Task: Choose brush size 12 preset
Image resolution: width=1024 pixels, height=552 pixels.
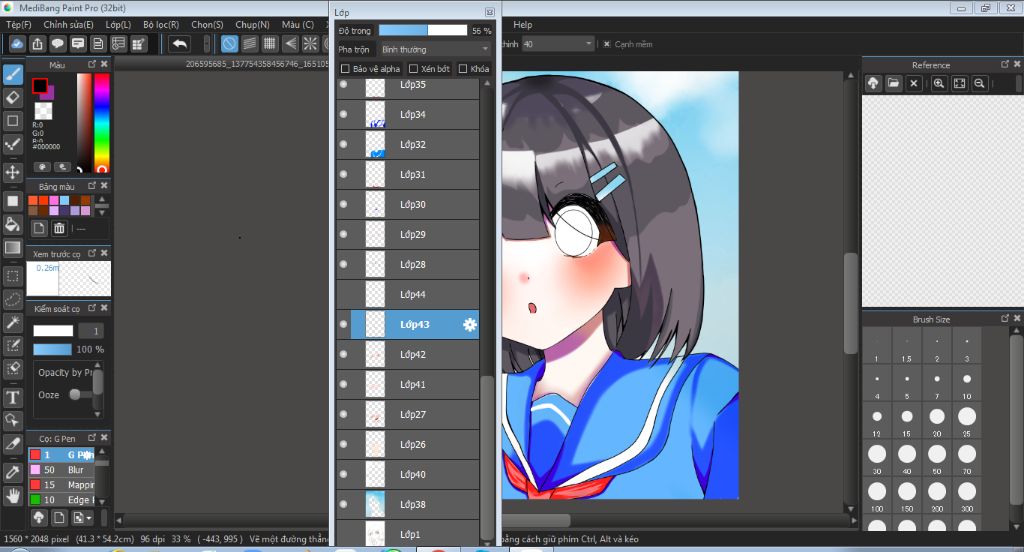Action: coord(877,417)
